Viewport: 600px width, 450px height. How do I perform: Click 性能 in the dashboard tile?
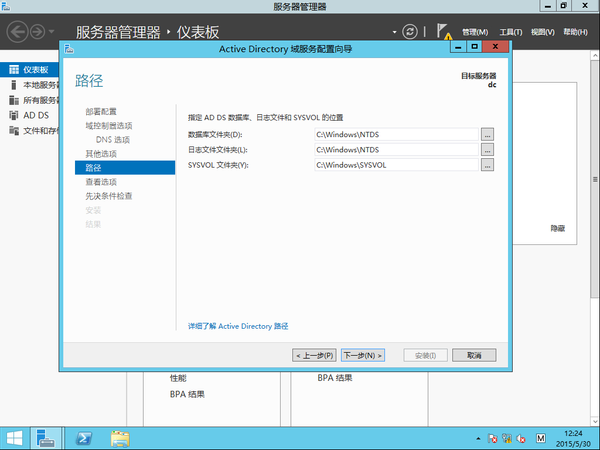point(178,378)
